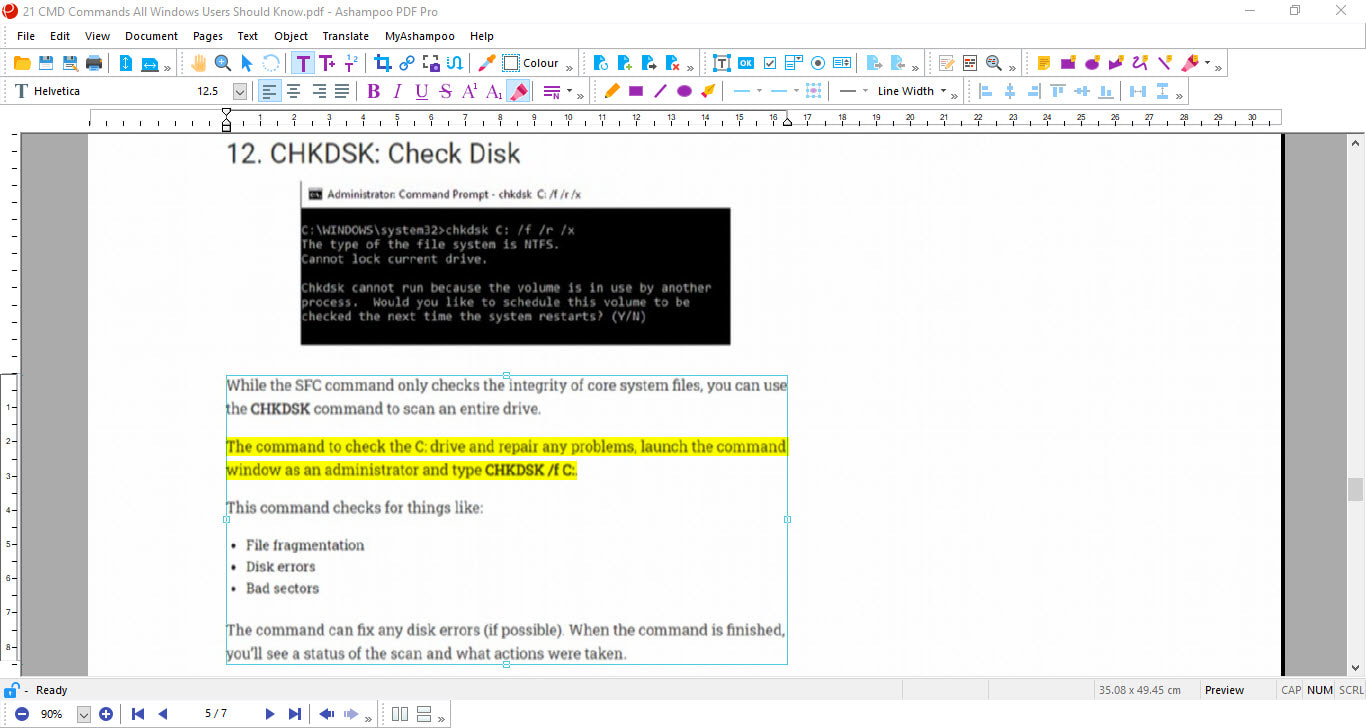Image resolution: width=1366 pixels, height=728 pixels.
Task: Open the File menu
Action: (26, 36)
